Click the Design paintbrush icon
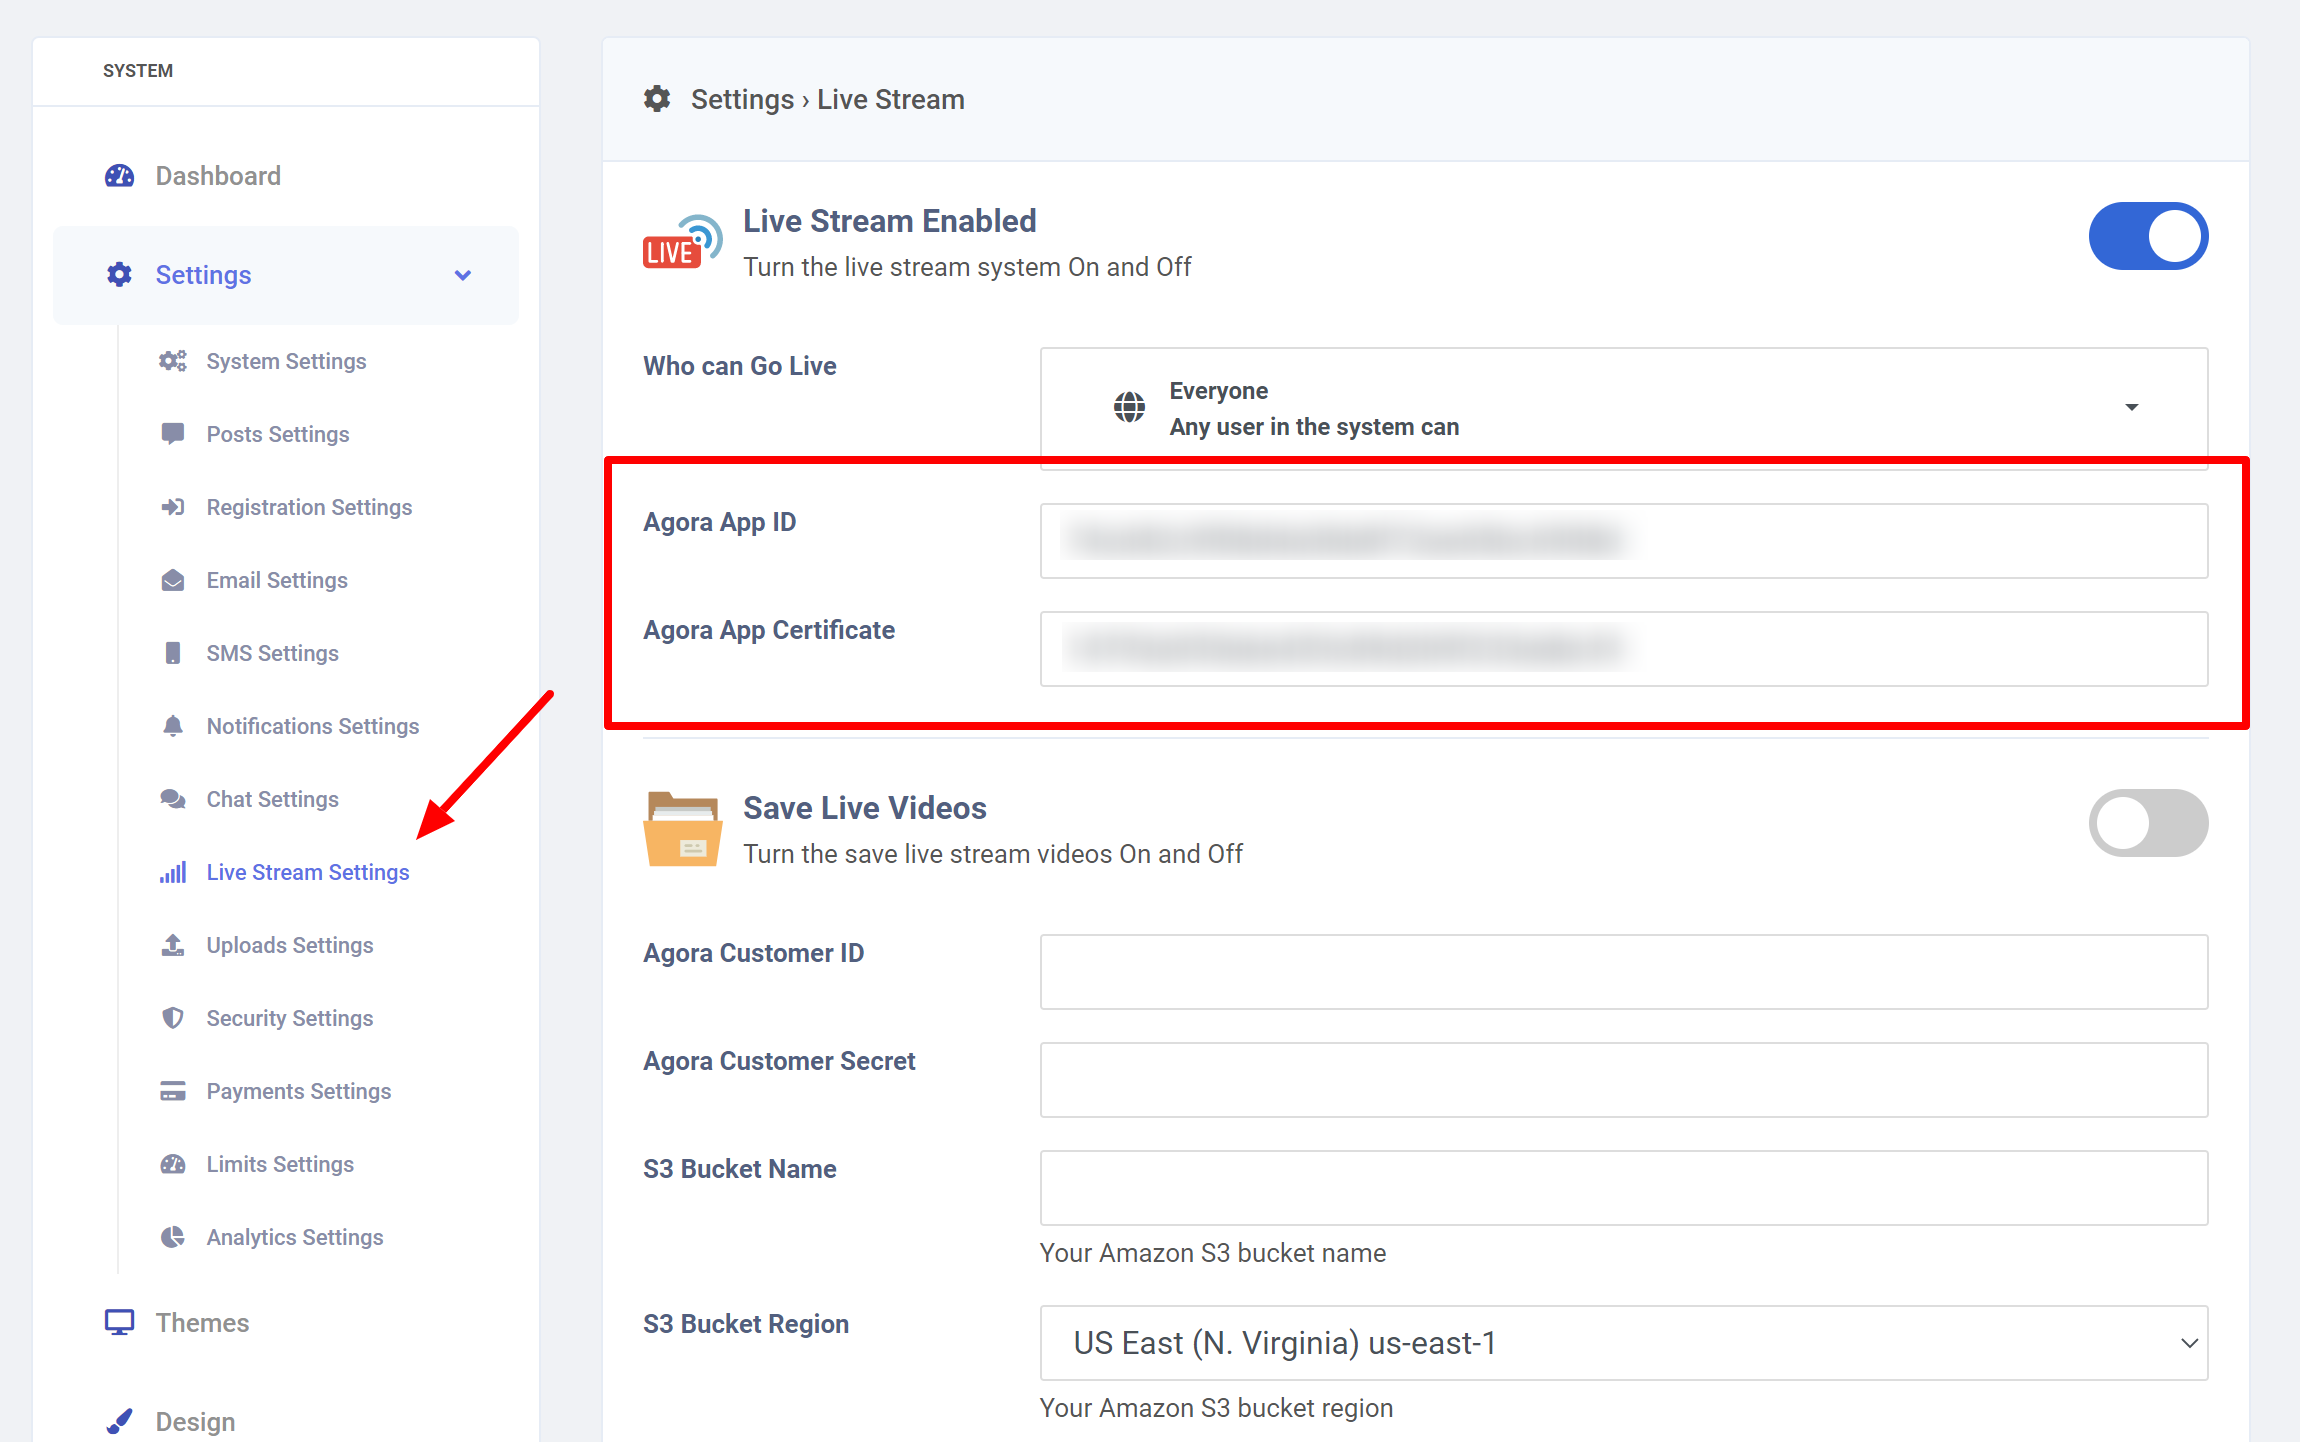Viewport: 2300px width, 1442px height. [119, 1421]
